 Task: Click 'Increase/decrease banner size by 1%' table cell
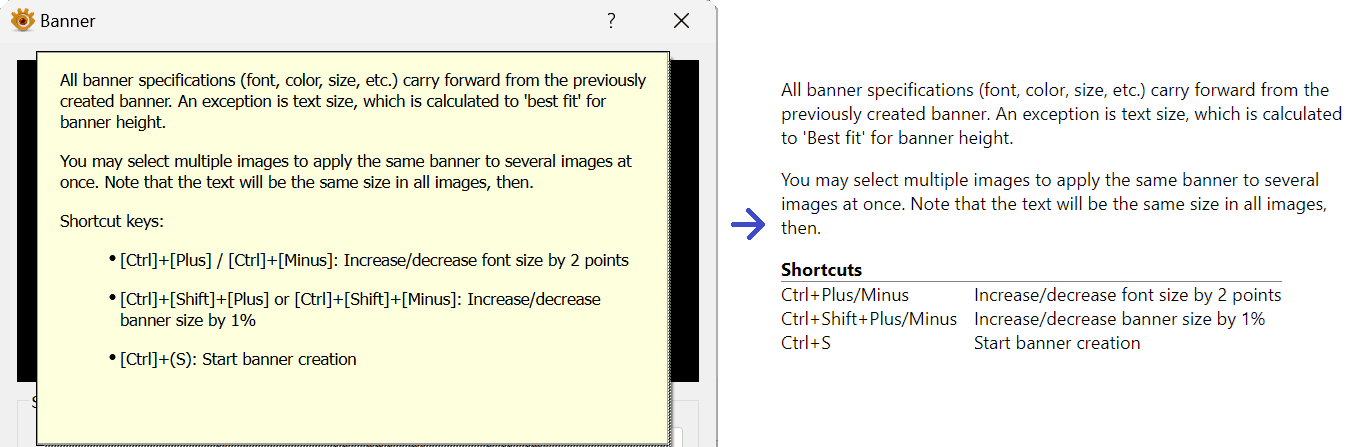(x=1120, y=319)
